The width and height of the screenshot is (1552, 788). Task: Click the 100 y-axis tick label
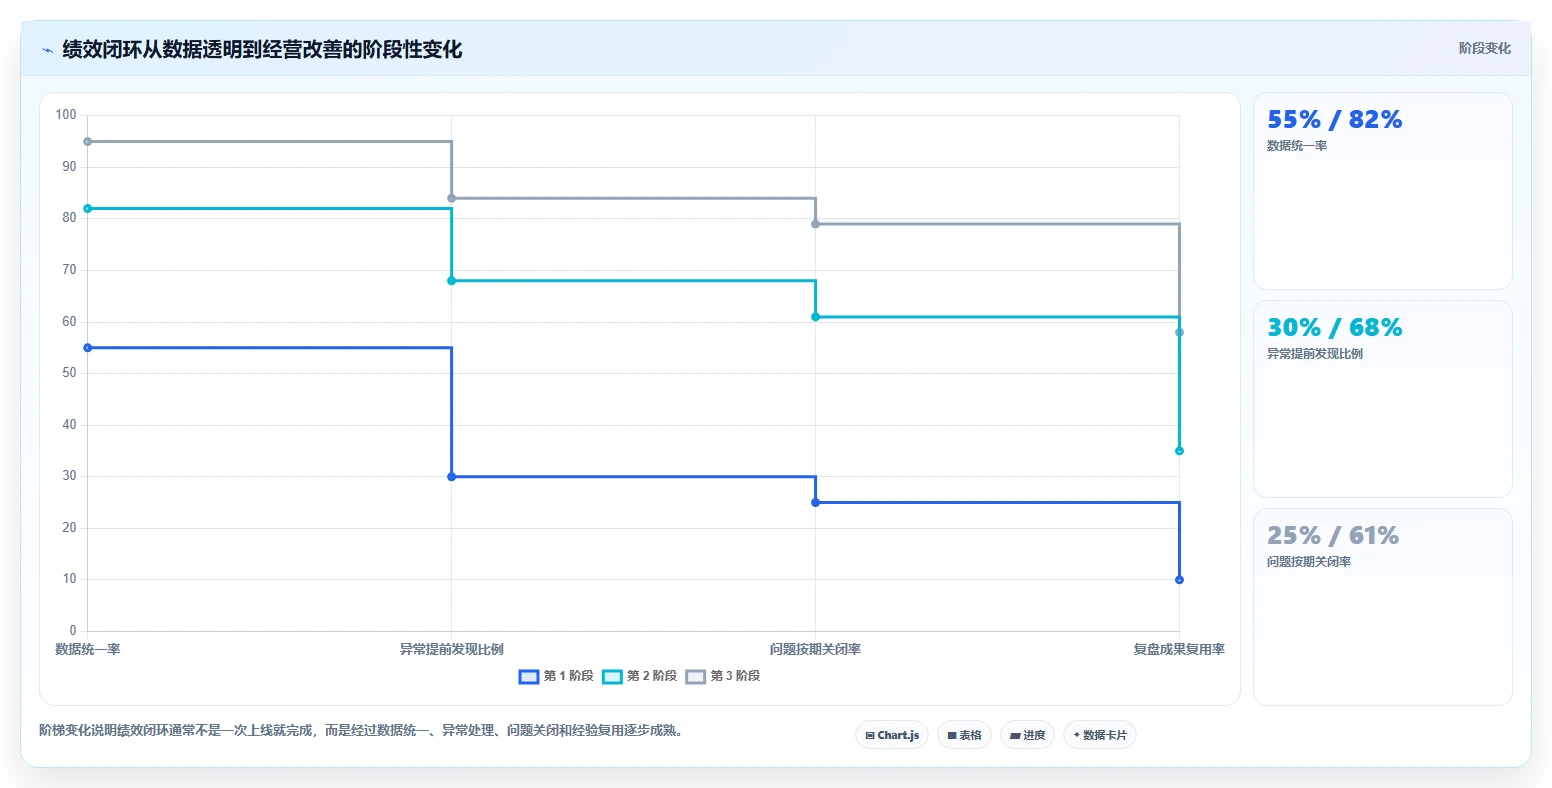click(x=66, y=115)
